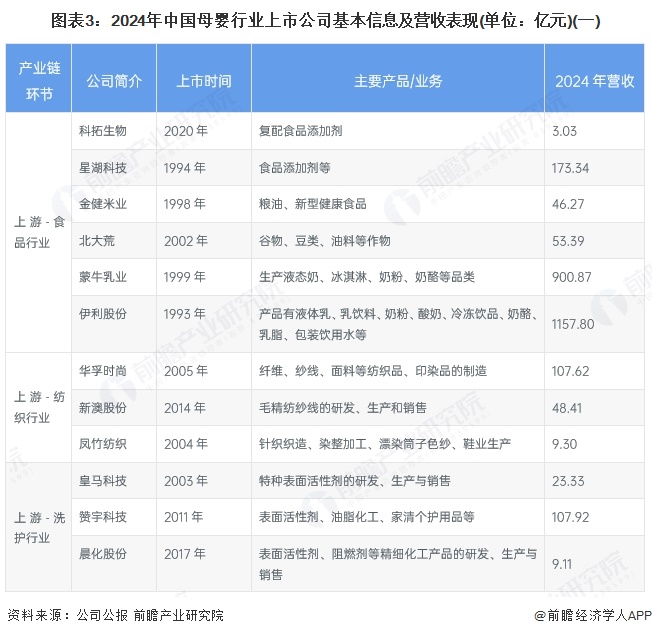Click listing year 2014年 for 新澳股份
Viewport: 652px width, 636px height.
[185, 408]
